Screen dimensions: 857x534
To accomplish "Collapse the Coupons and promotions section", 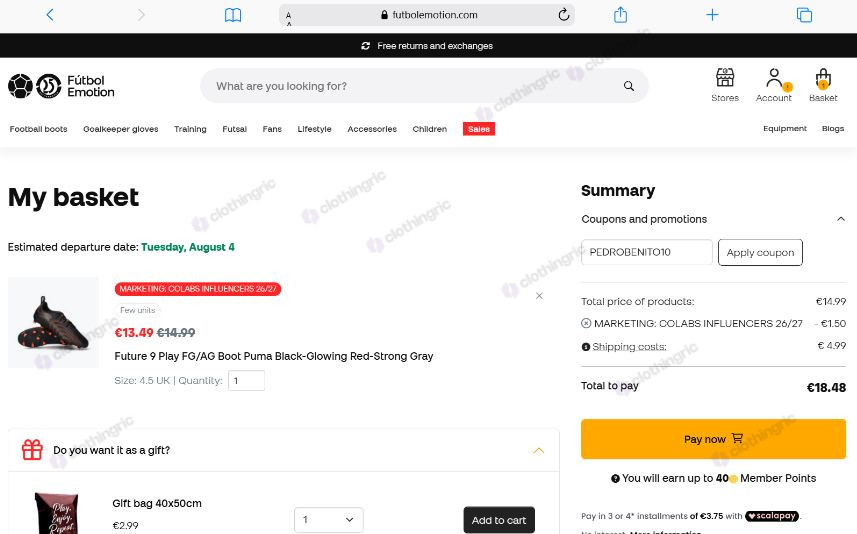I will [841, 219].
